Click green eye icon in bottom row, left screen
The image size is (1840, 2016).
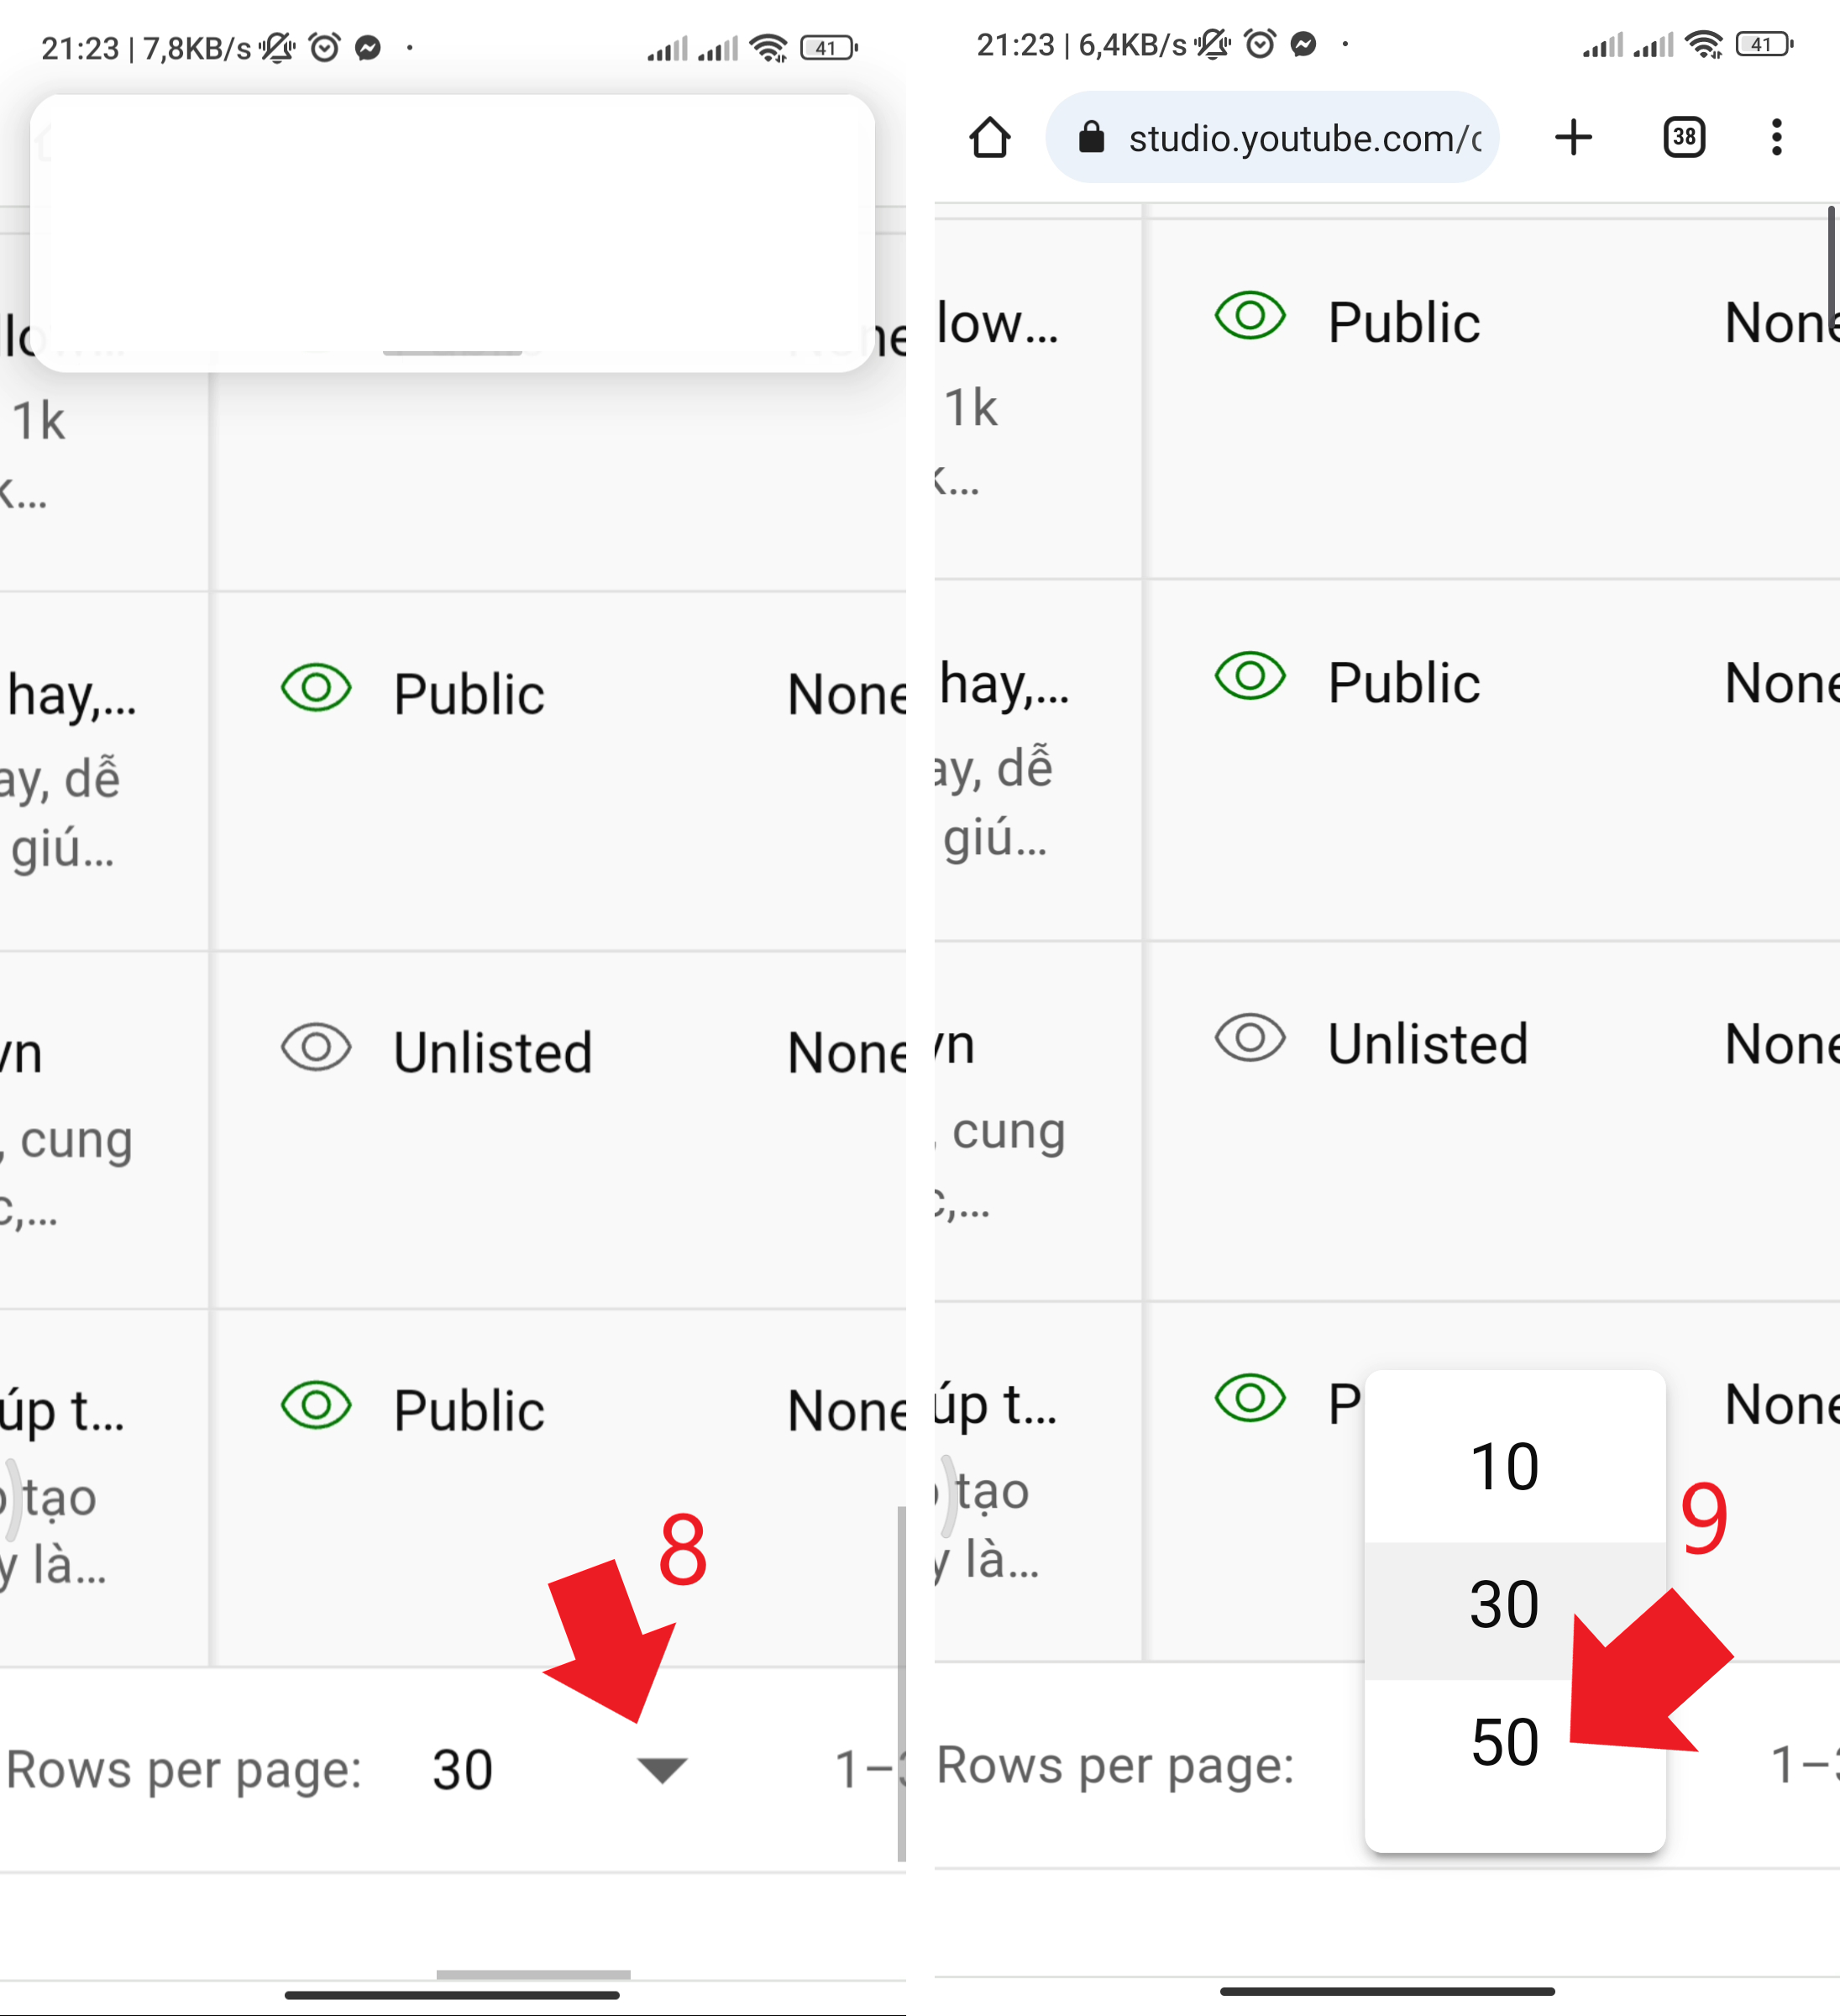point(316,1405)
